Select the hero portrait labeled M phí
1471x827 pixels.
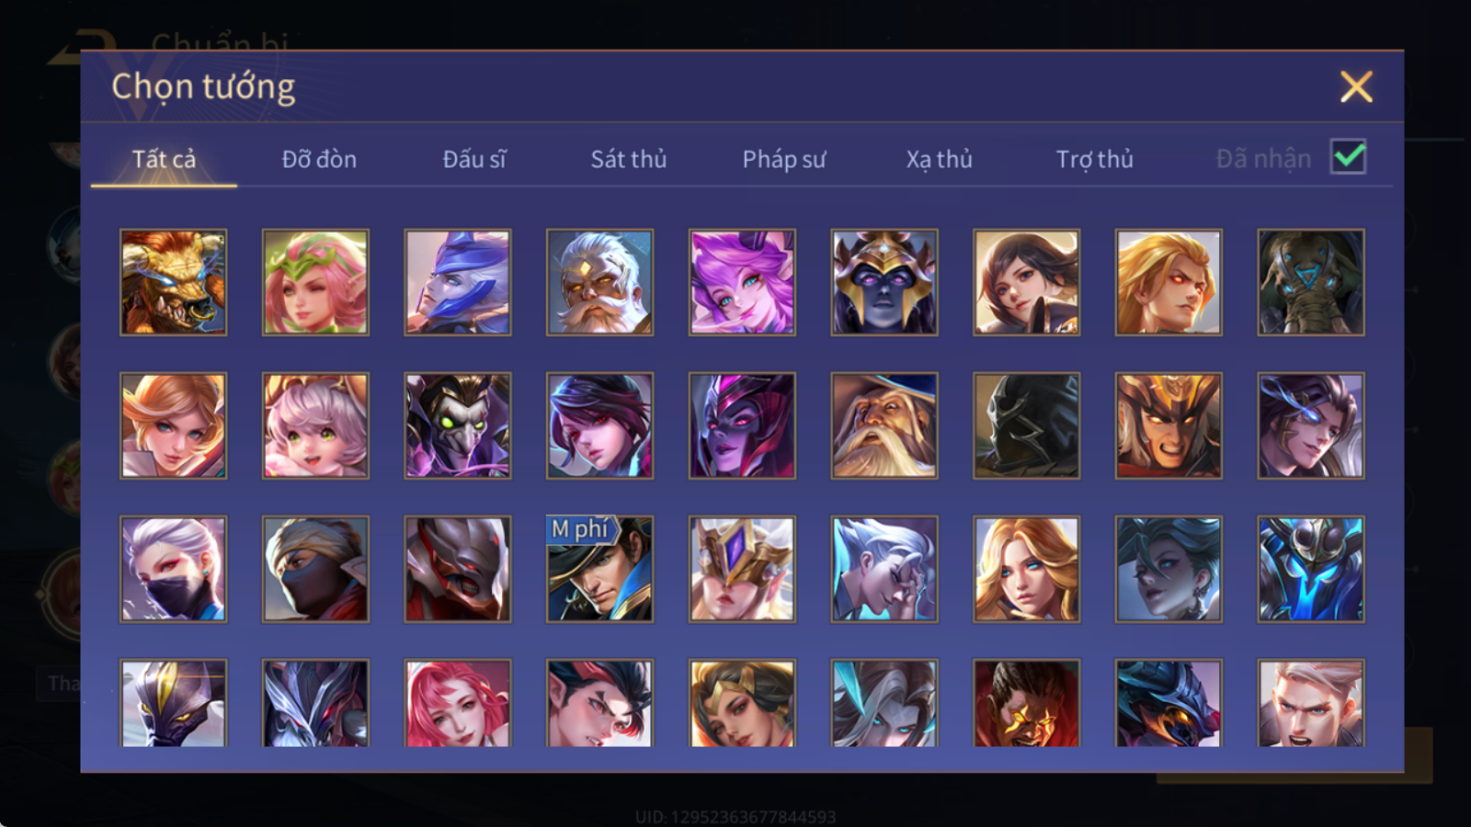tap(600, 569)
